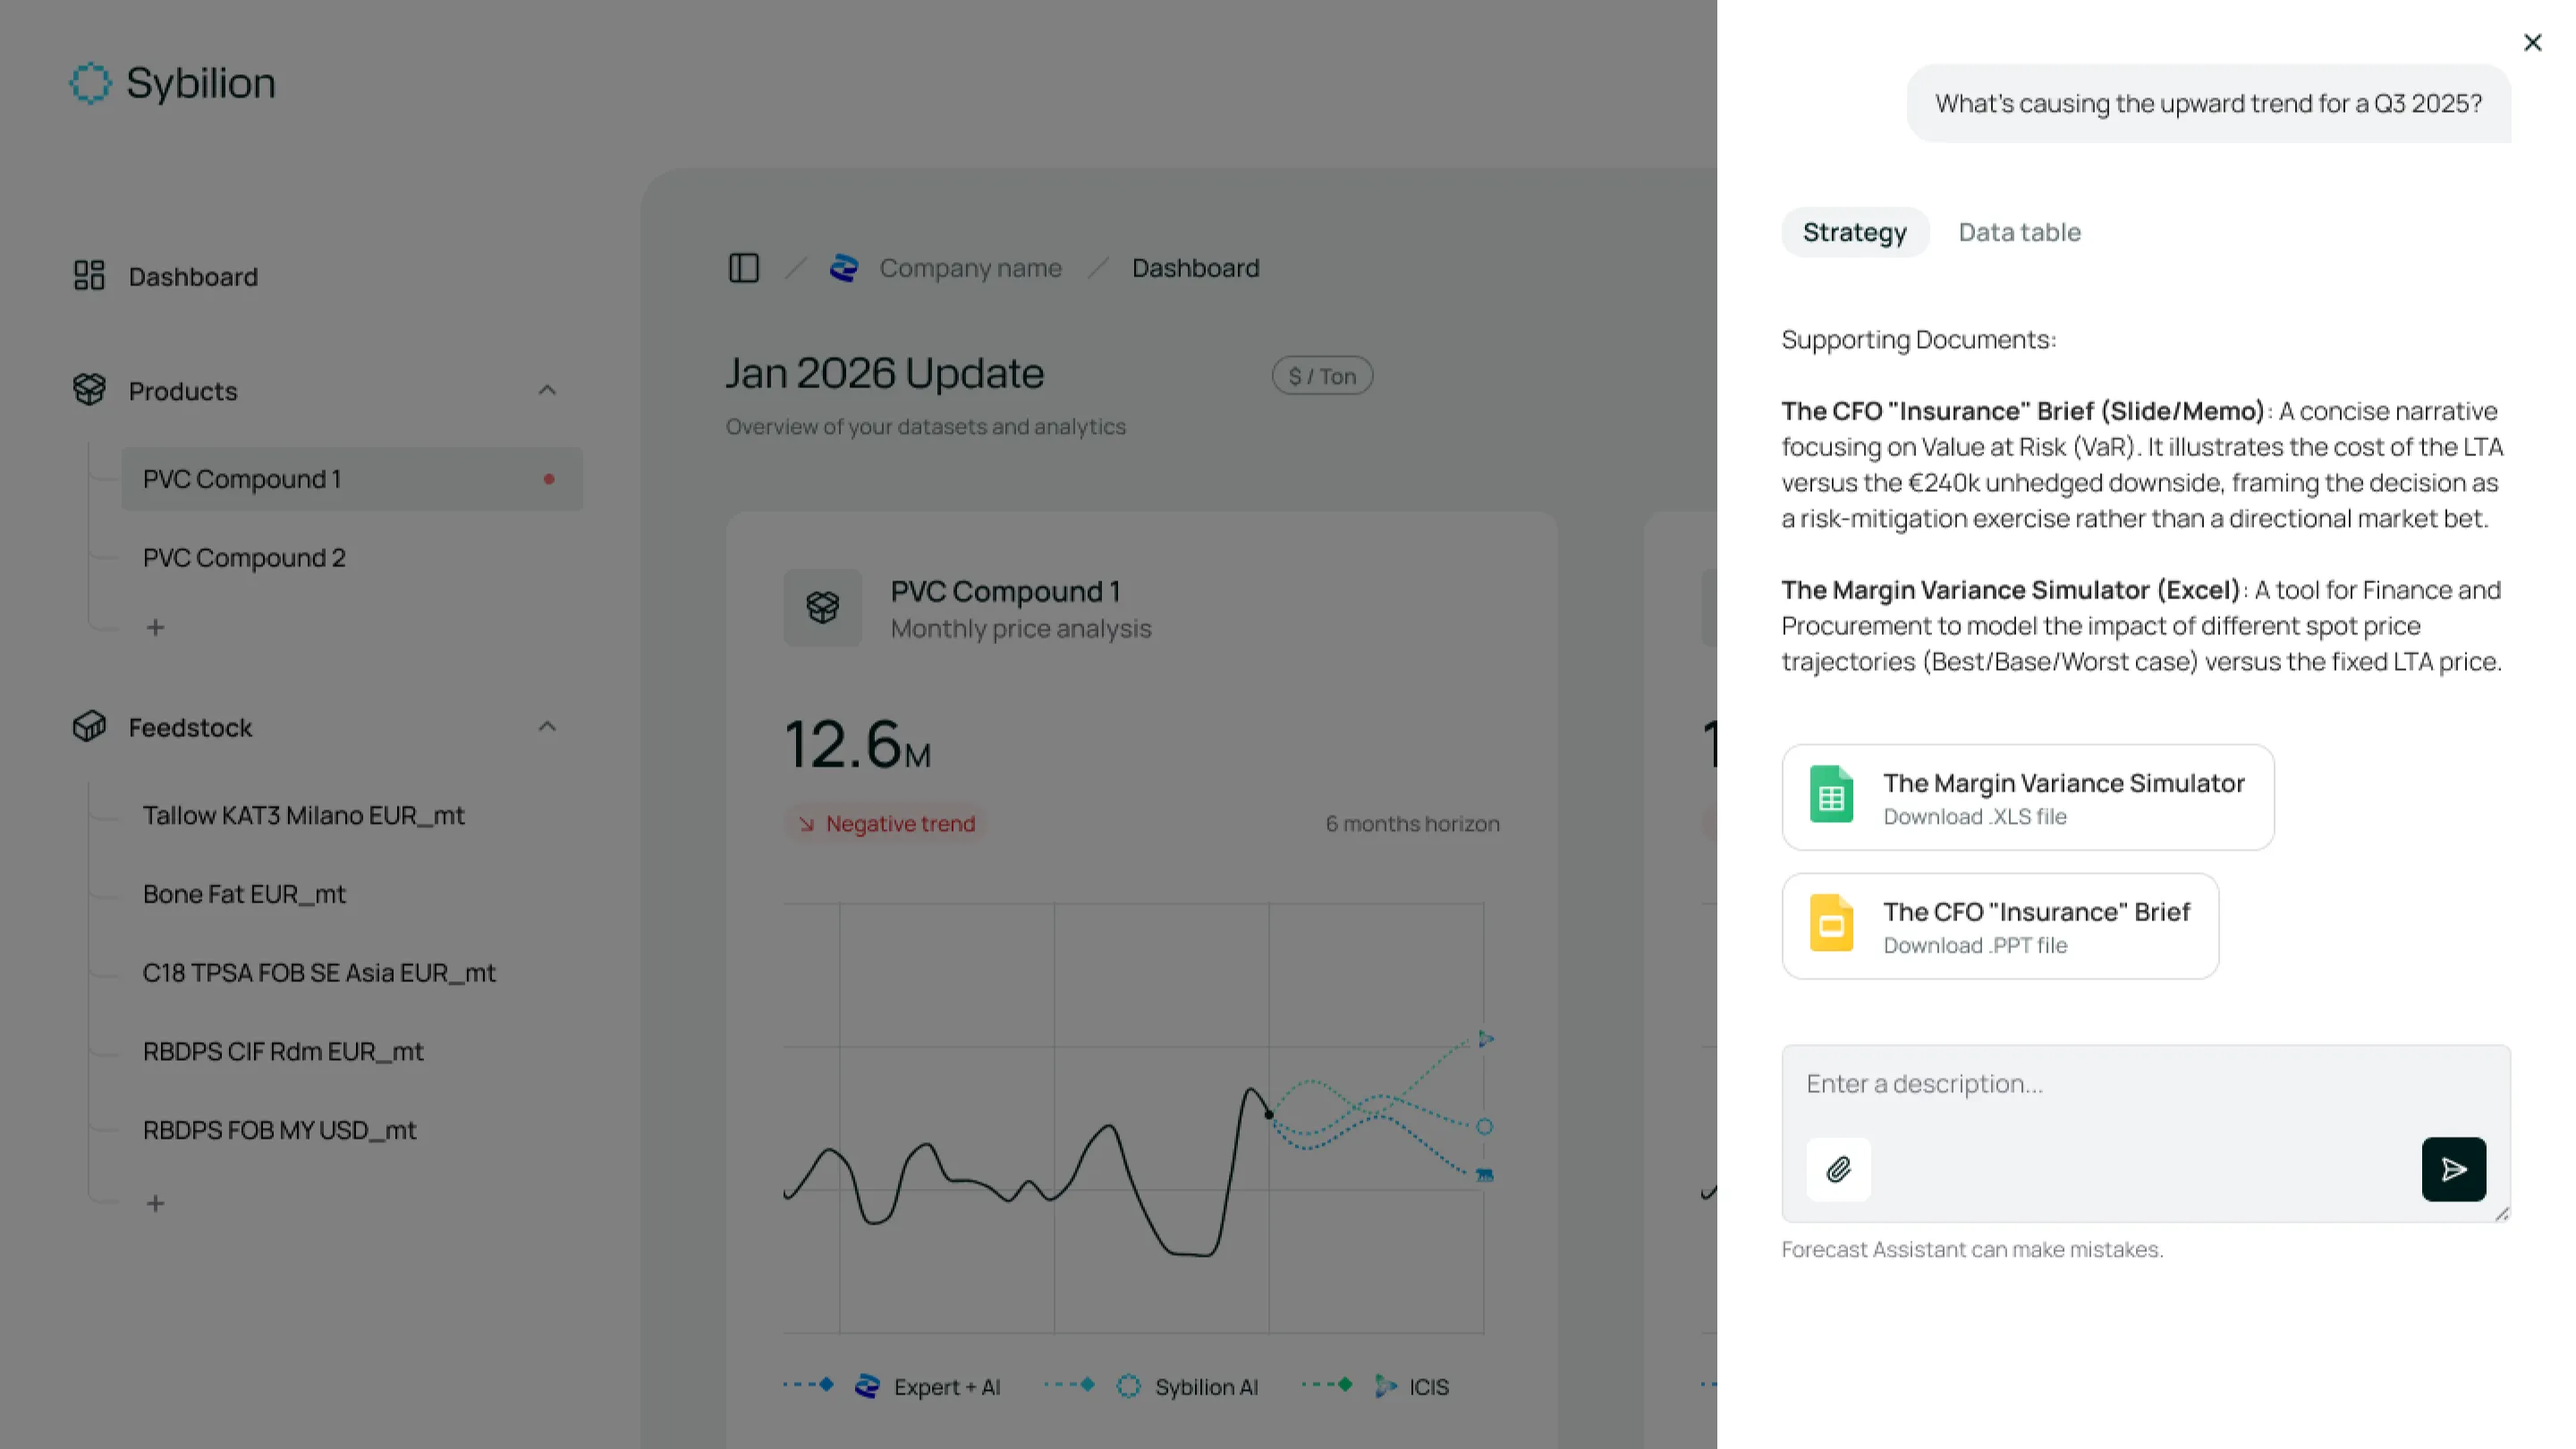2576x1449 pixels.
Task: Click the Enter a description input field
Action: [x=2145, y=1085]
